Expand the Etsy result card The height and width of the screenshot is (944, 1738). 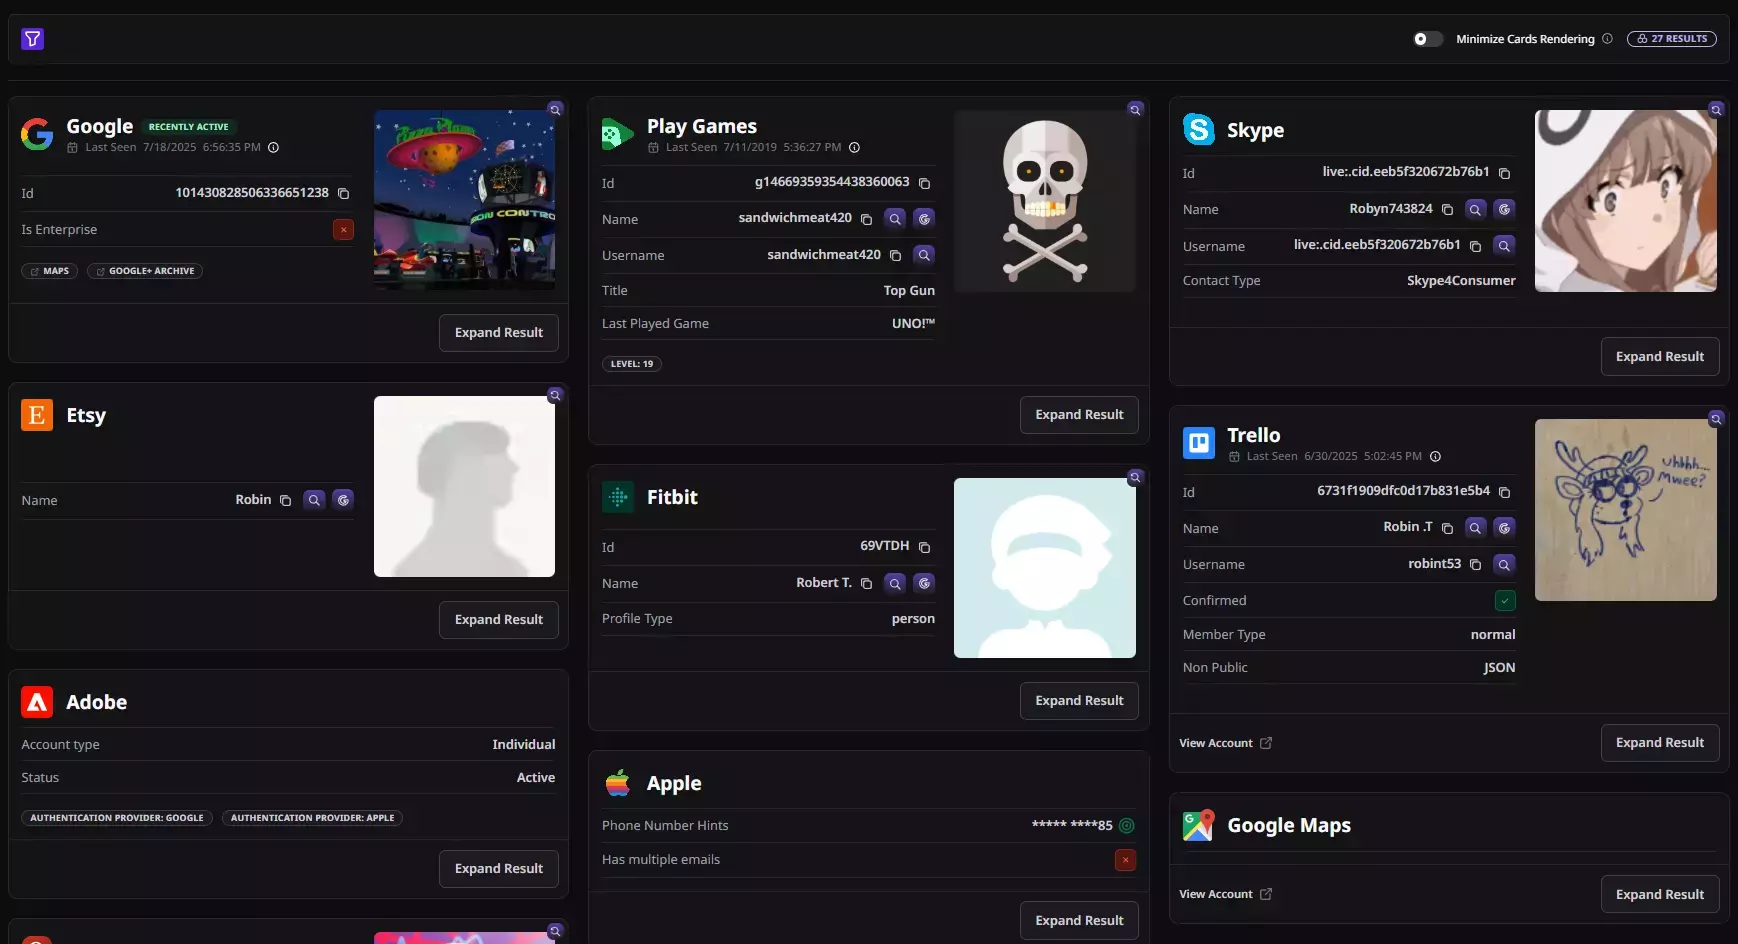pyautogui.click(x=499, y=620)
